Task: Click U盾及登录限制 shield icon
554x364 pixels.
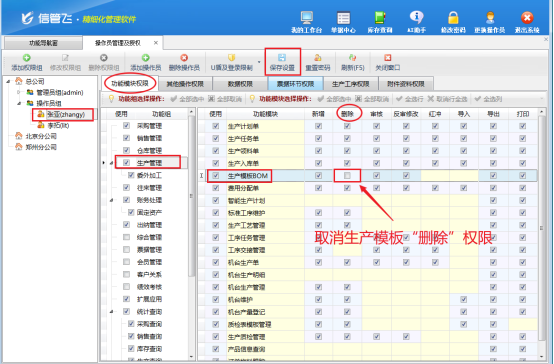Action: click(x=231, y=58)
